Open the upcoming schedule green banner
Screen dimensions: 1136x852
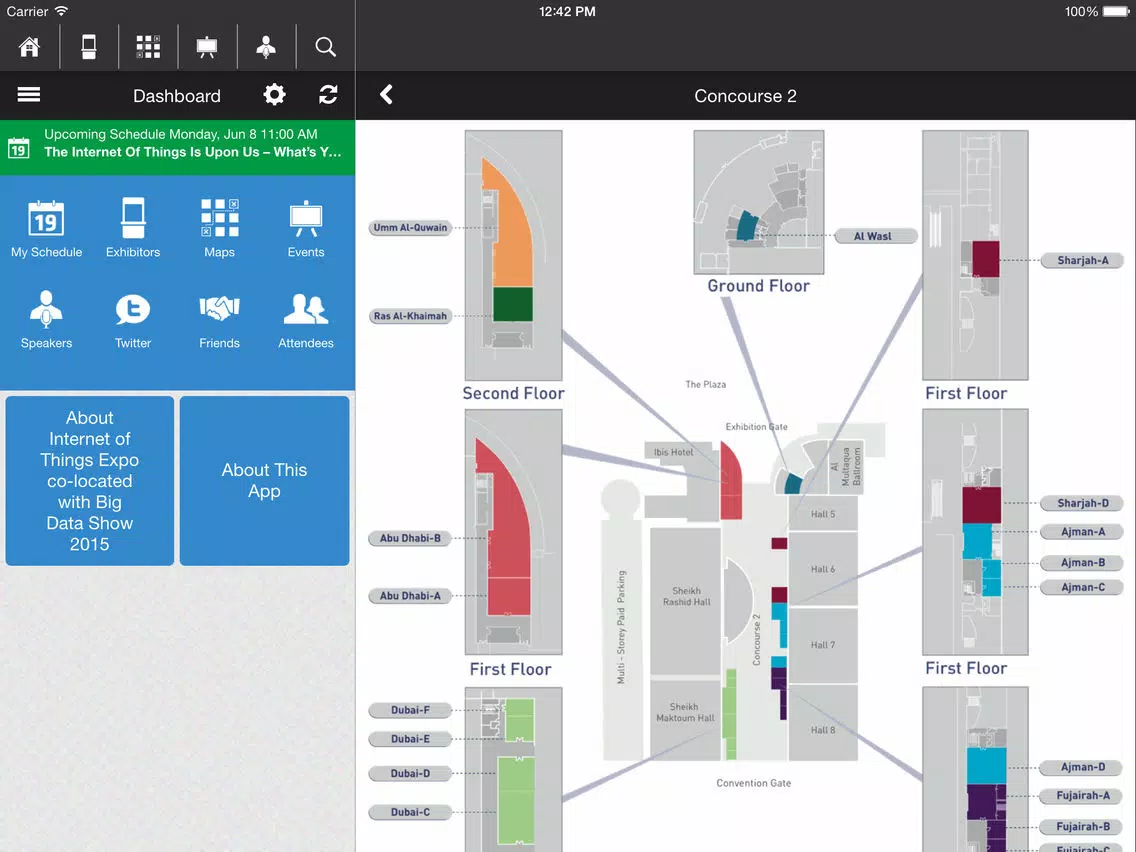[178, 147]
